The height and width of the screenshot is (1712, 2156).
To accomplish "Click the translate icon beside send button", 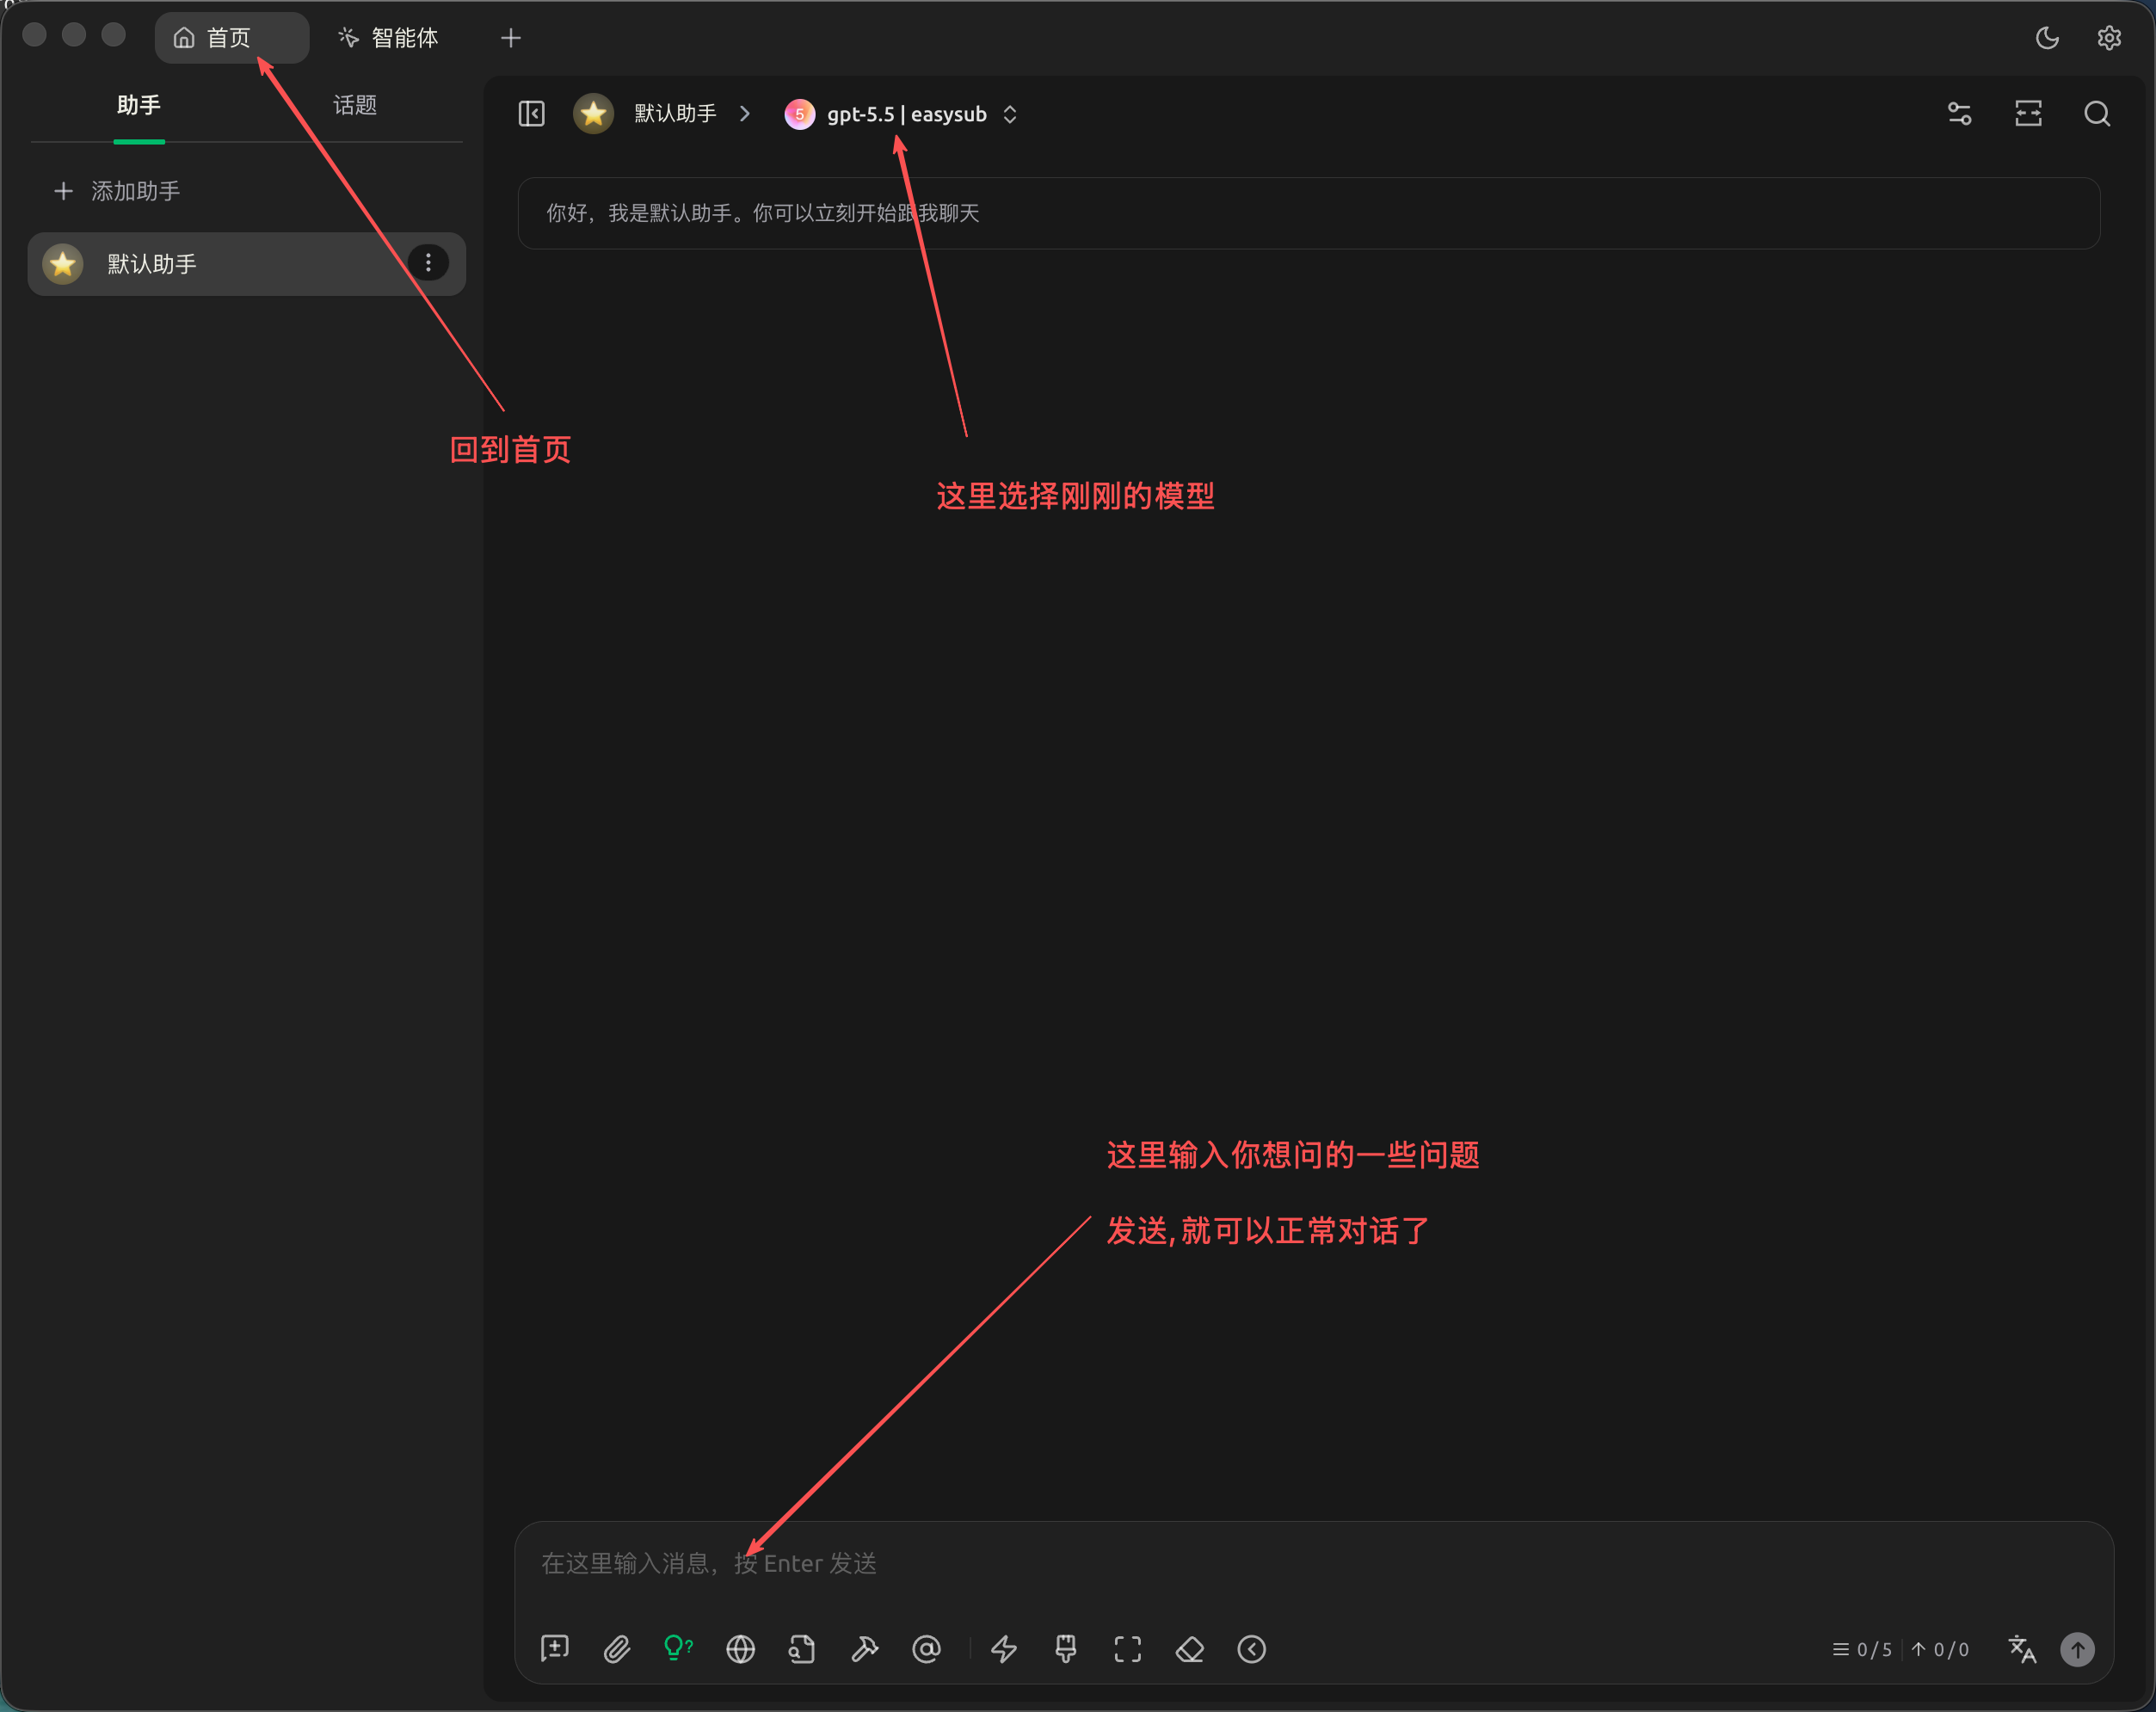I will (x=2022, y=1648).
